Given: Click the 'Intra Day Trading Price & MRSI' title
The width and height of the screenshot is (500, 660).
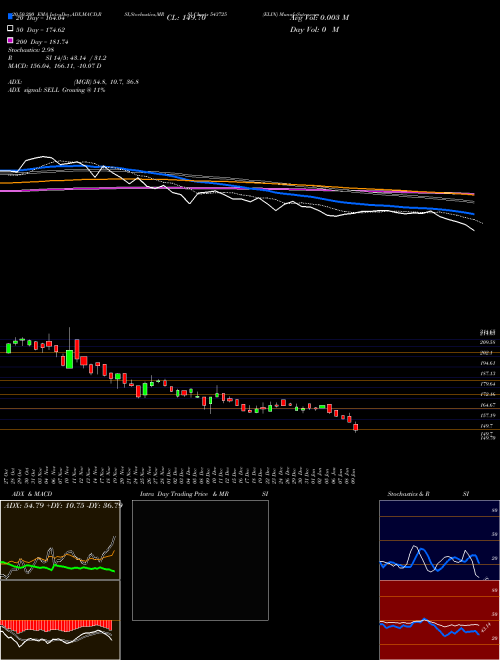Looking at the screenshot, I should point(204,494).
